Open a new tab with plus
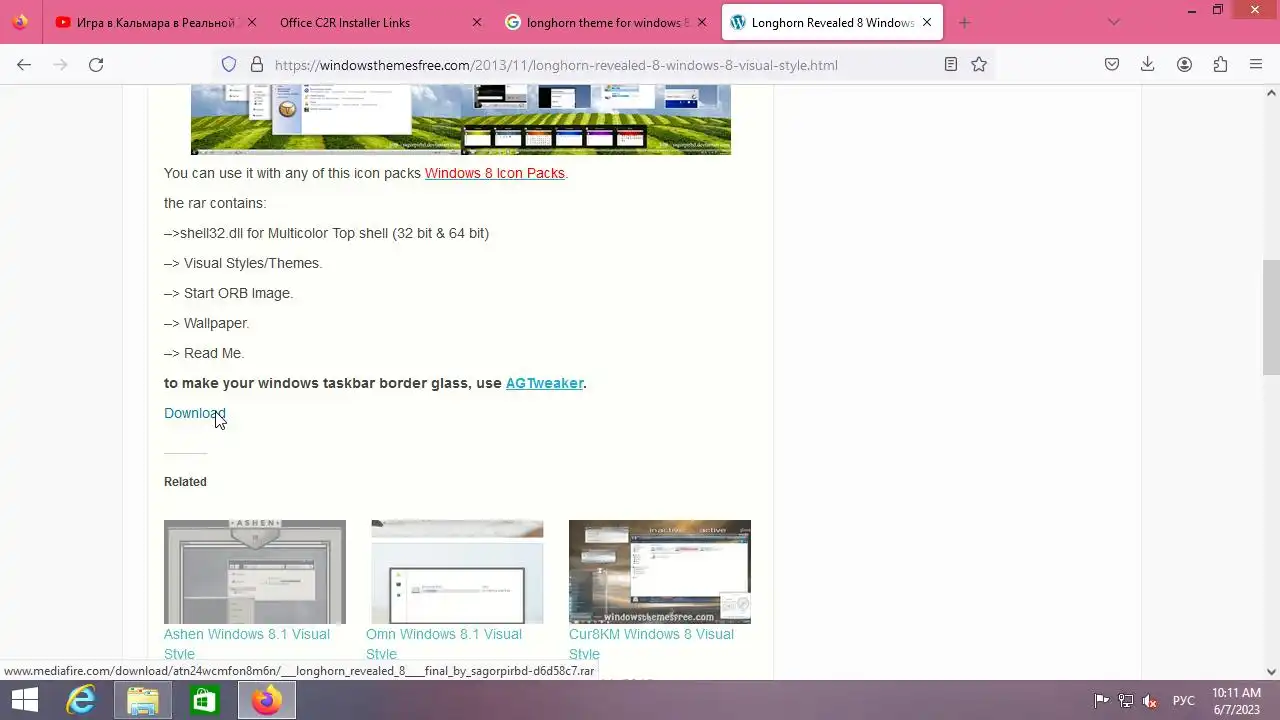 pos(964,22)
